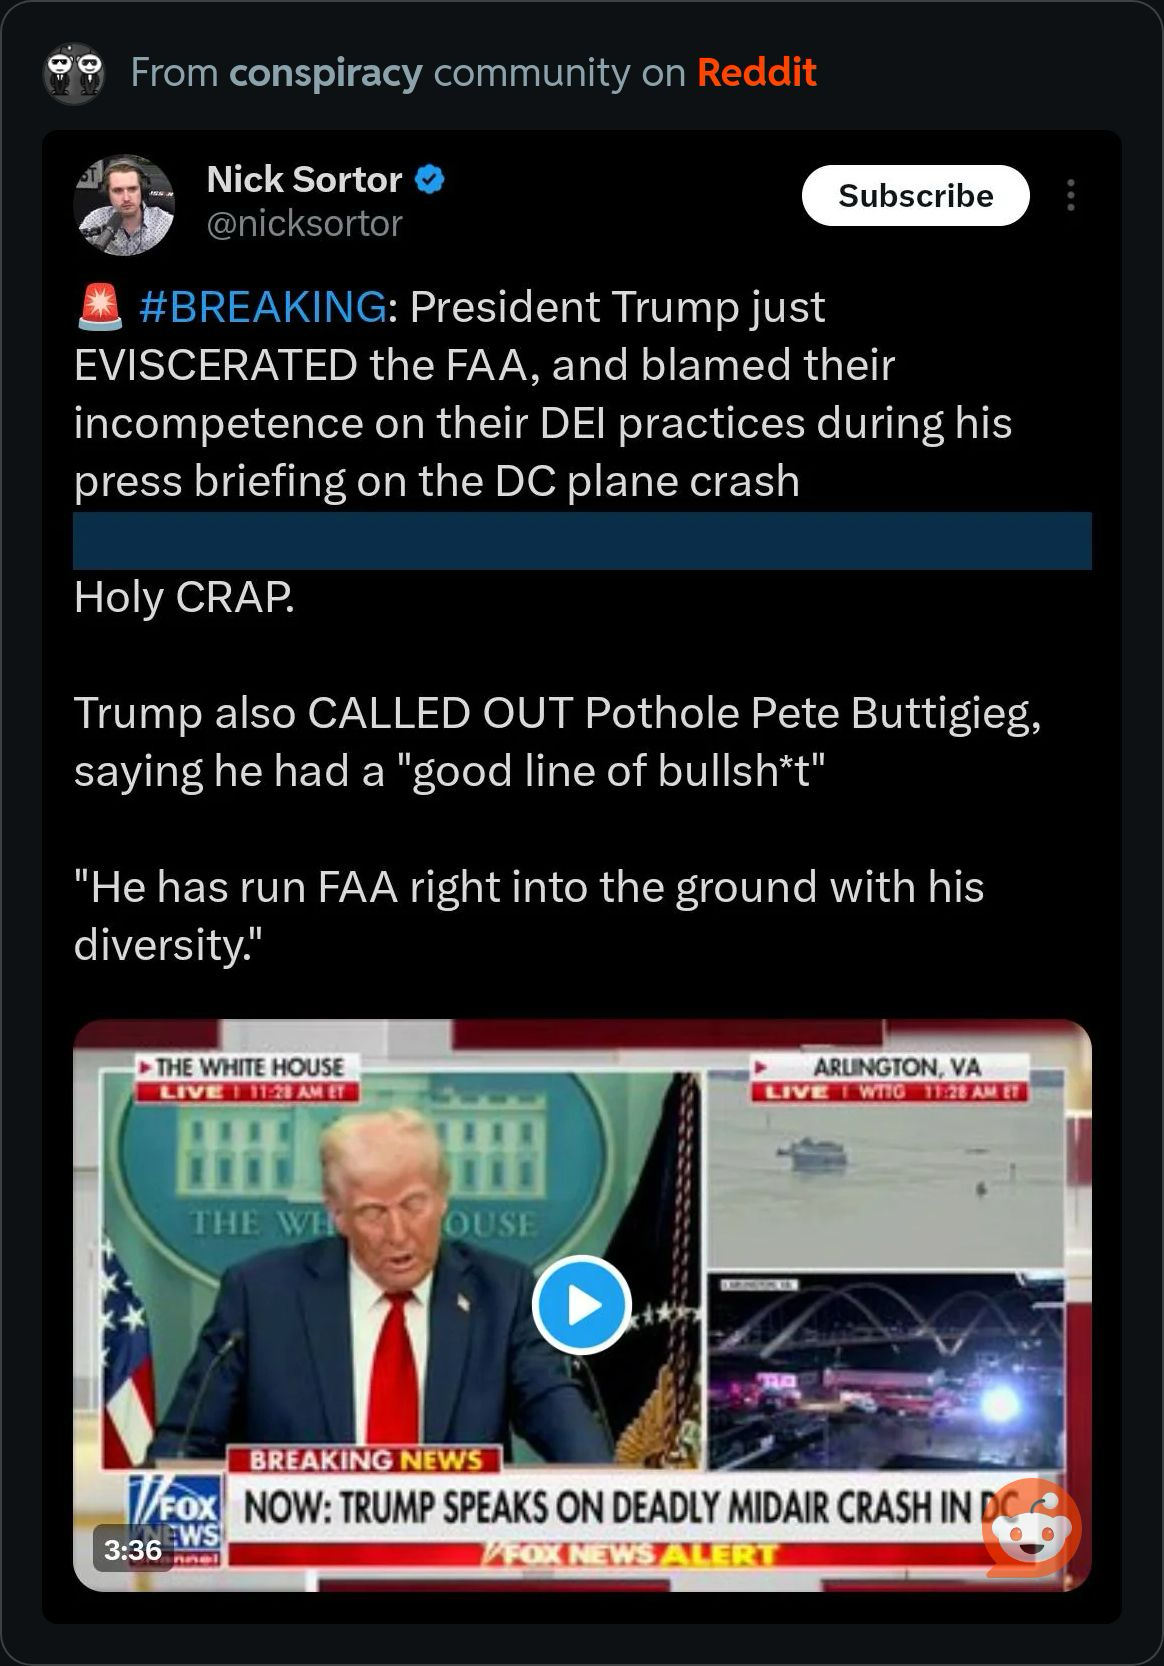
Task: Click the blue verified checkmark badge
Action: (430, 180)
